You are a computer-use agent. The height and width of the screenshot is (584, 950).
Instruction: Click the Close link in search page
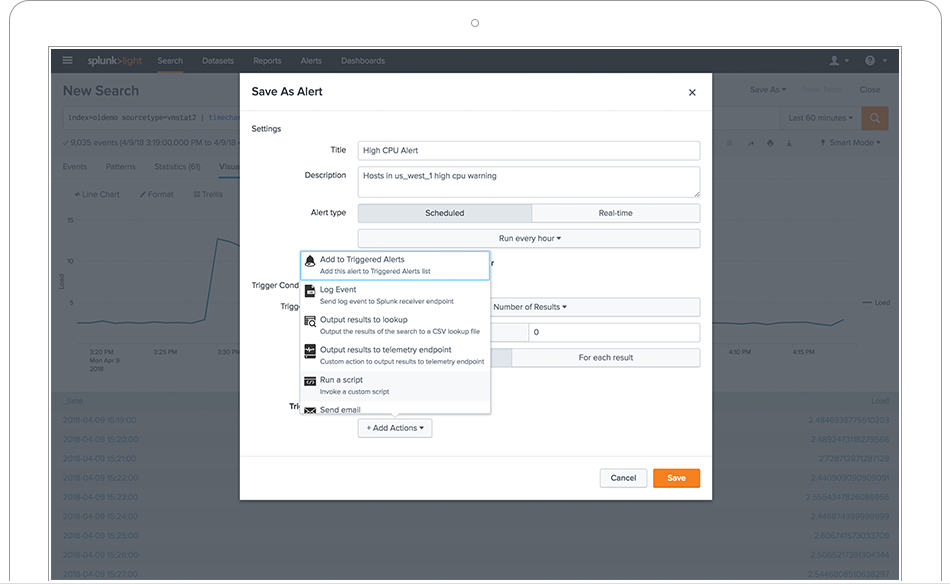tap(869, 90)
